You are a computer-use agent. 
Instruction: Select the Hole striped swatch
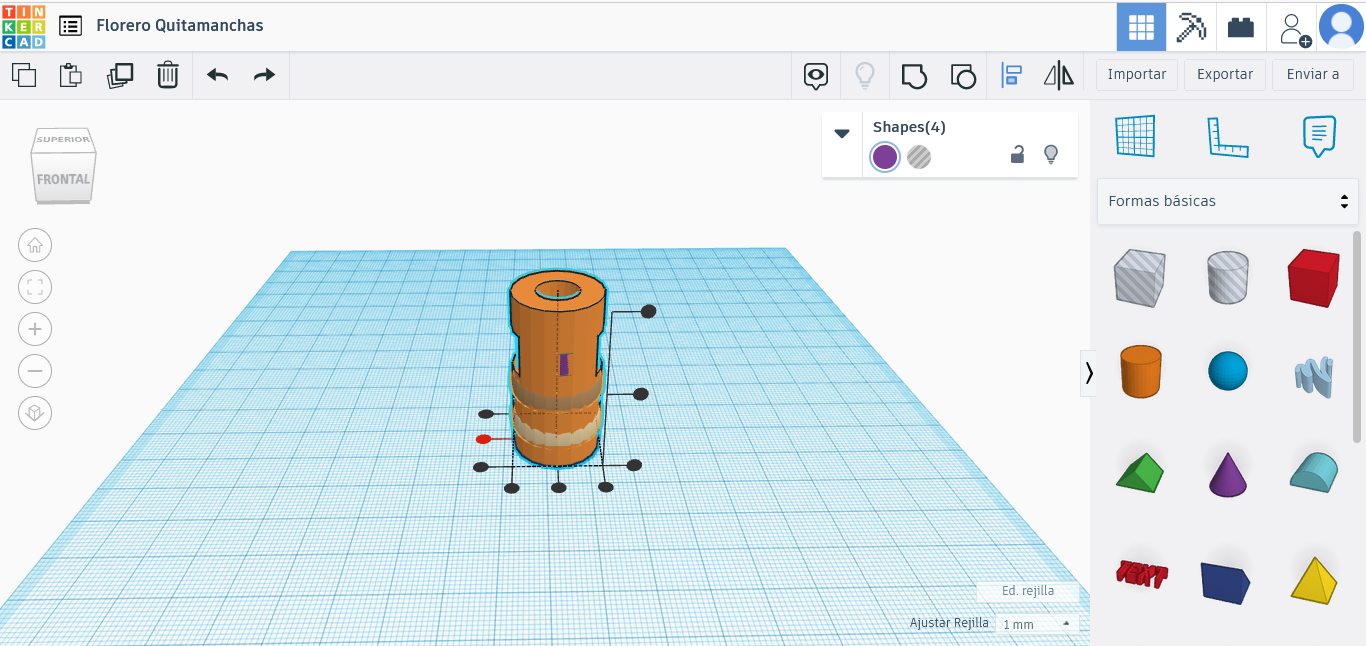tap(919, 157)
